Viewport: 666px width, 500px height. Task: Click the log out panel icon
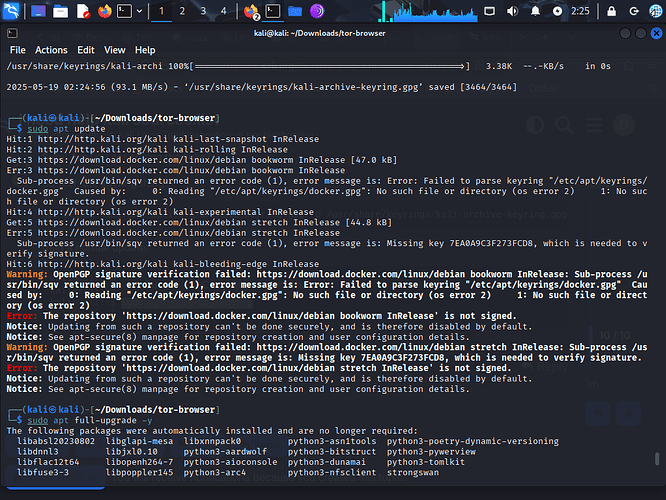point(634,11)
